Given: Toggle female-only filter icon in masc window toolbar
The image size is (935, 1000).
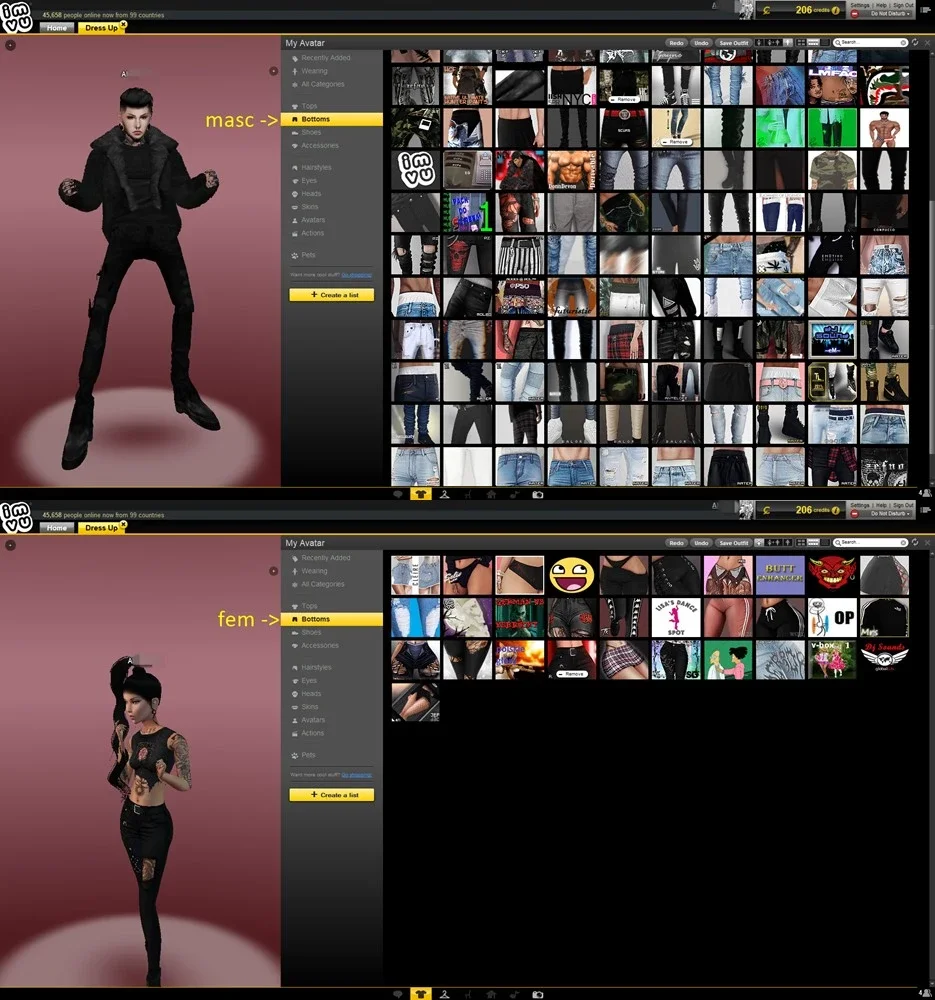Looking at the screenshot, I should coord(759,42).
